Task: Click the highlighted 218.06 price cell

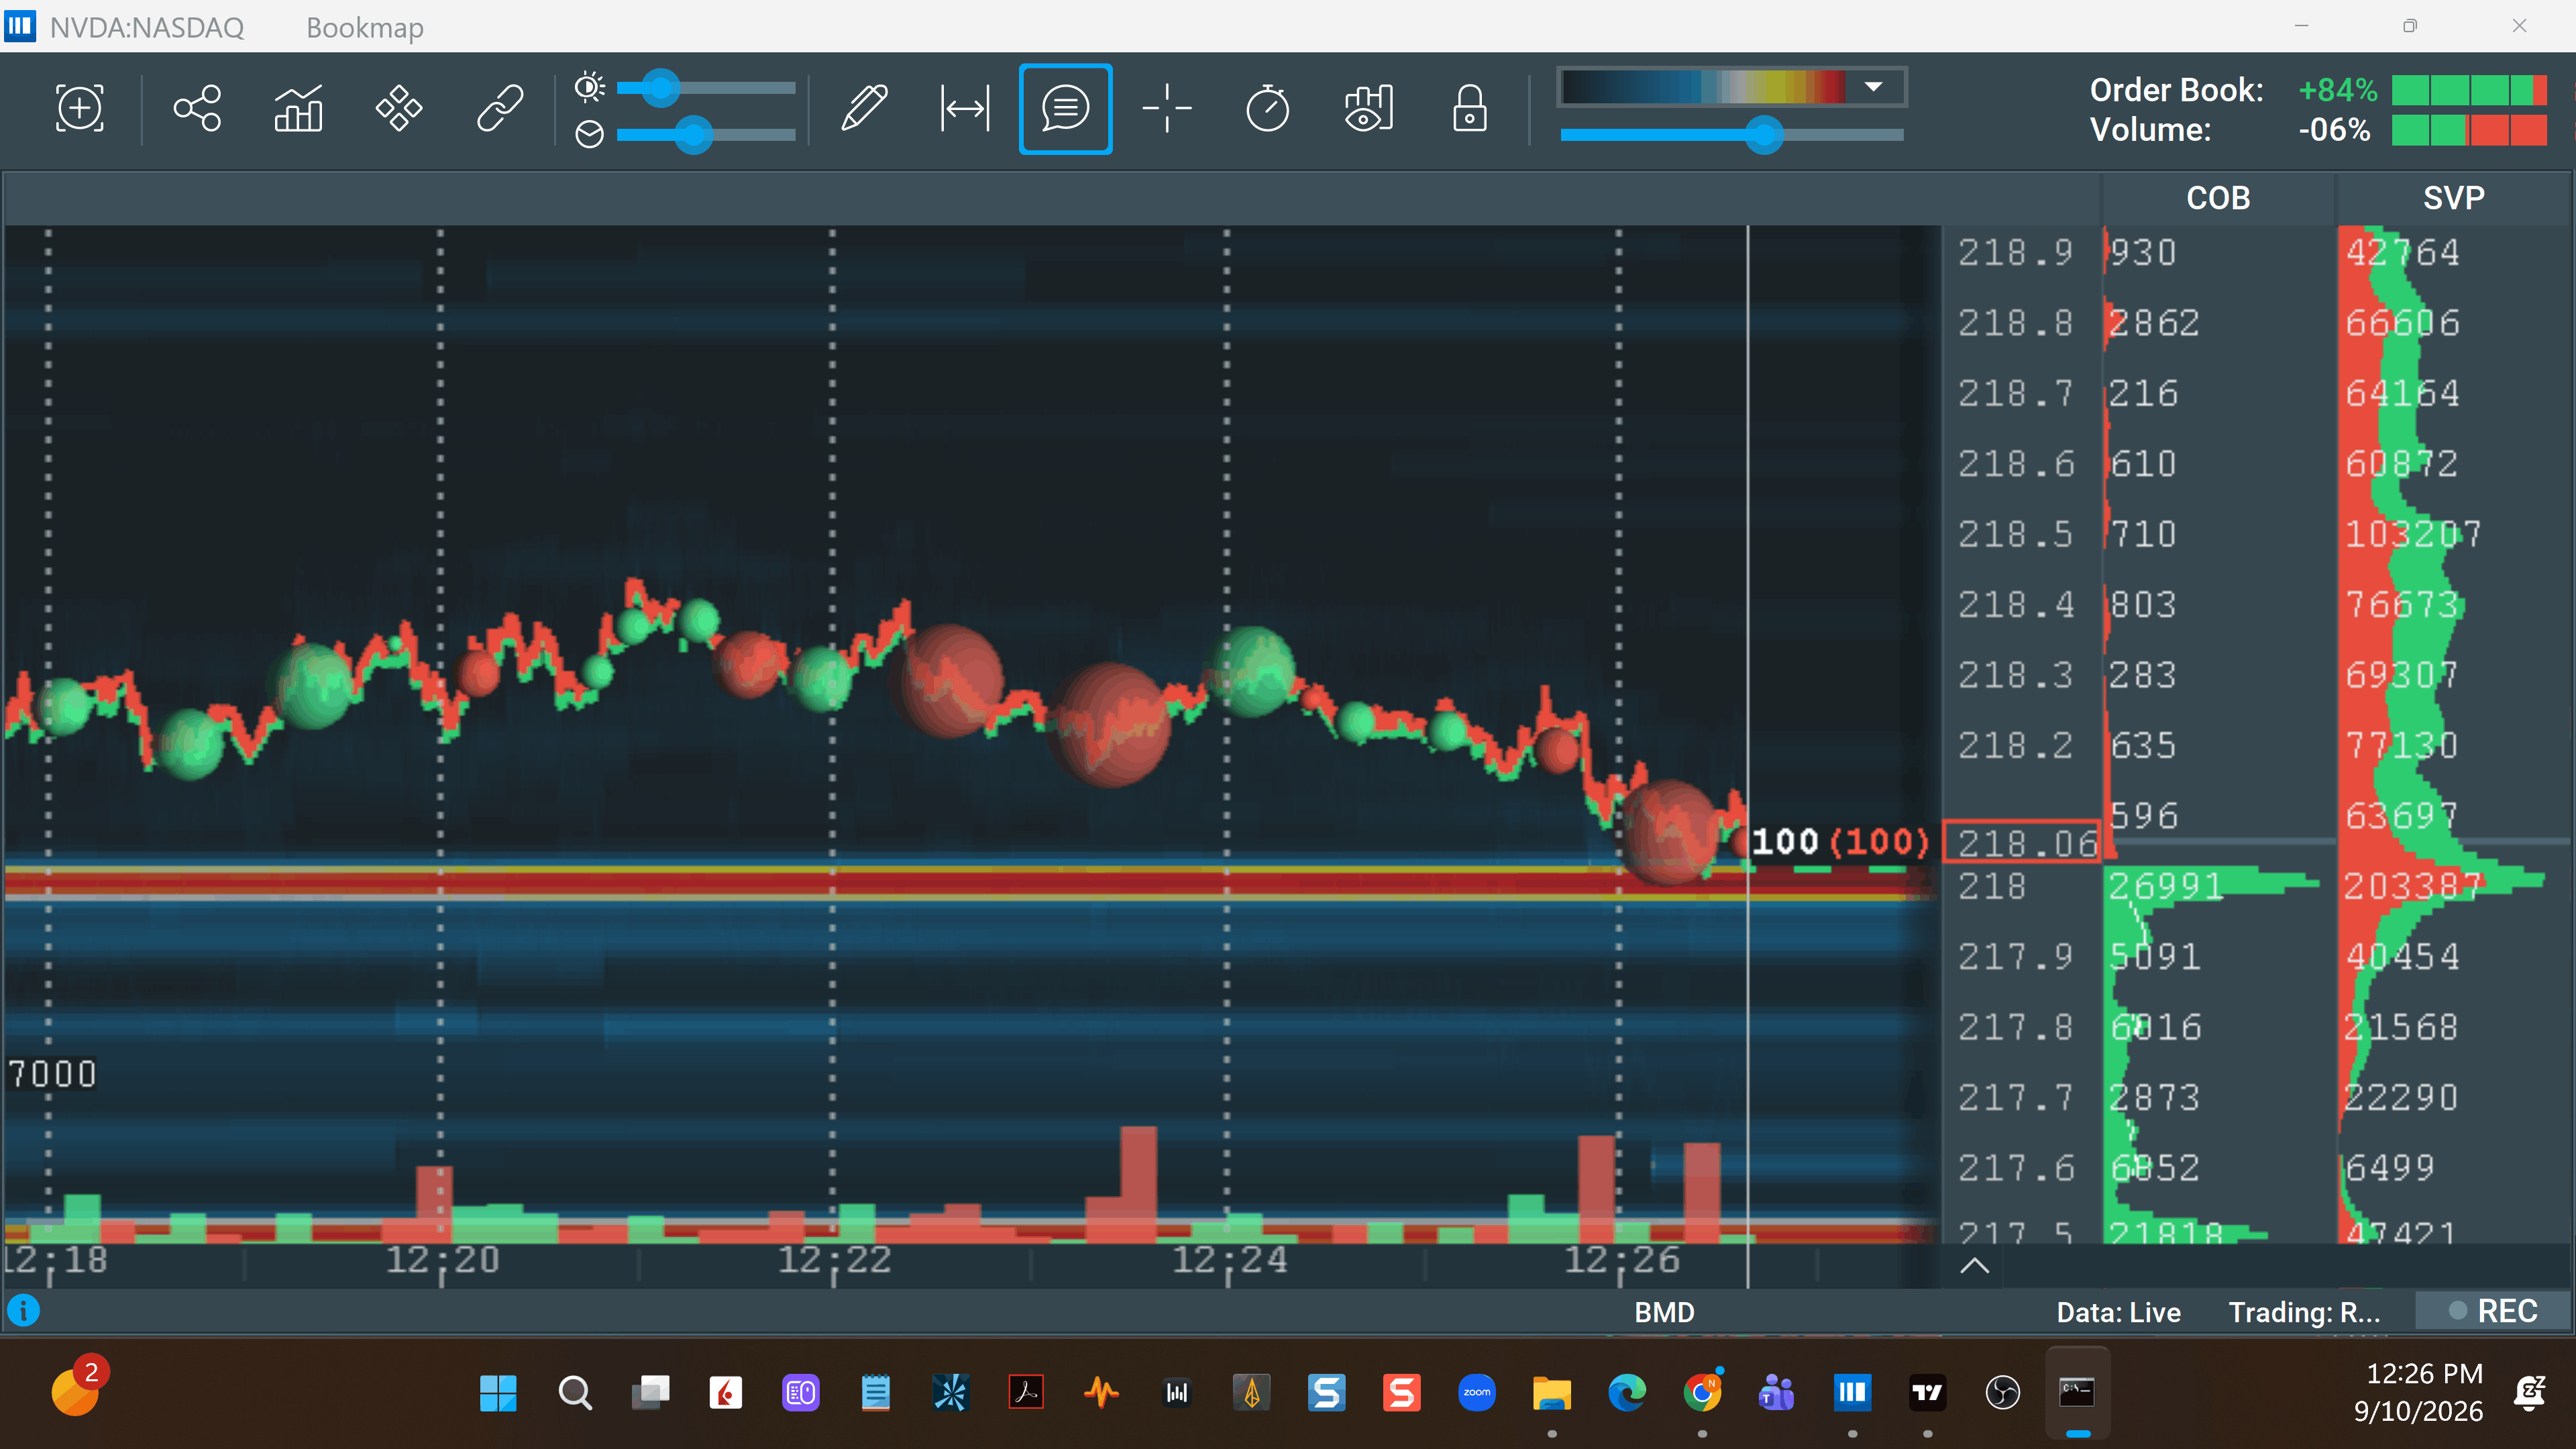Action: [x=2023, y=842]
